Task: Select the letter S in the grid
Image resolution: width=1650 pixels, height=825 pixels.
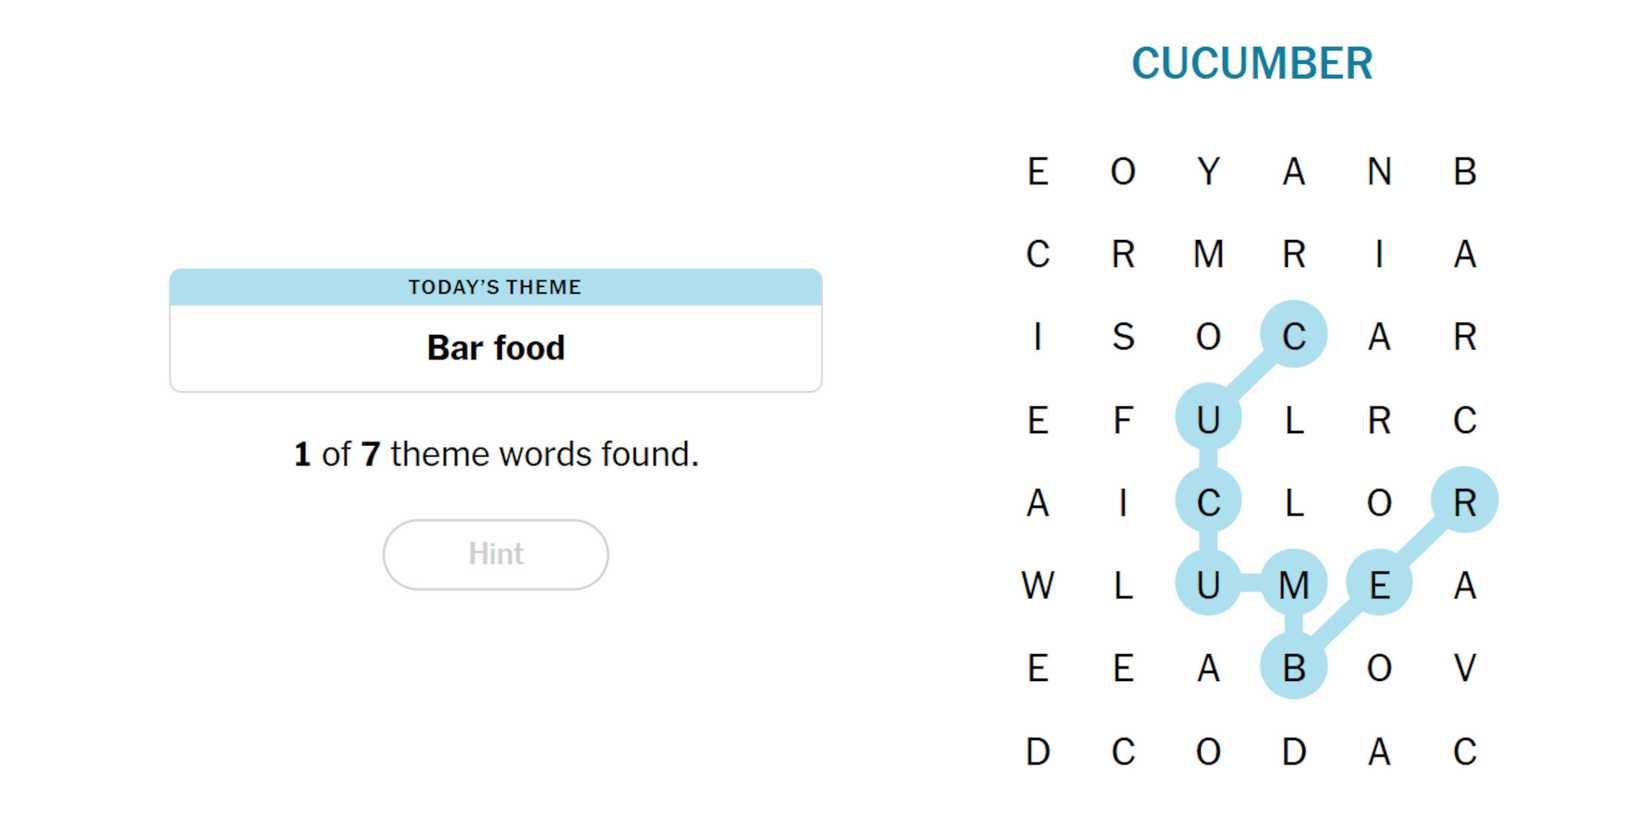Action: click(x=1123, y=337)
